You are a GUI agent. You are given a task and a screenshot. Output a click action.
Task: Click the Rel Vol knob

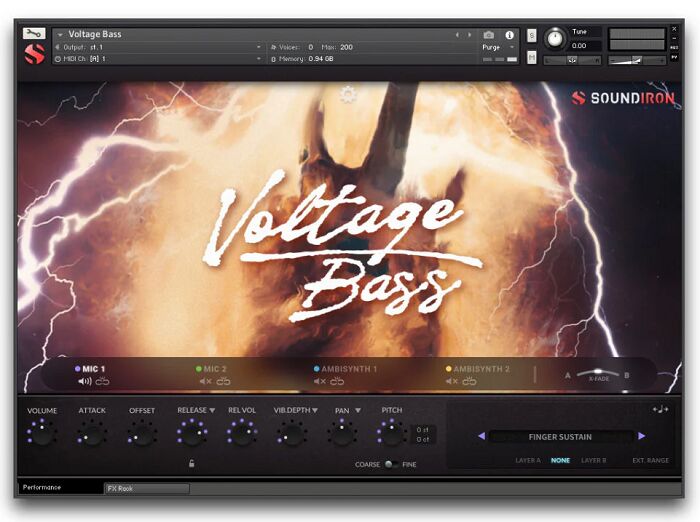point(242,434)
